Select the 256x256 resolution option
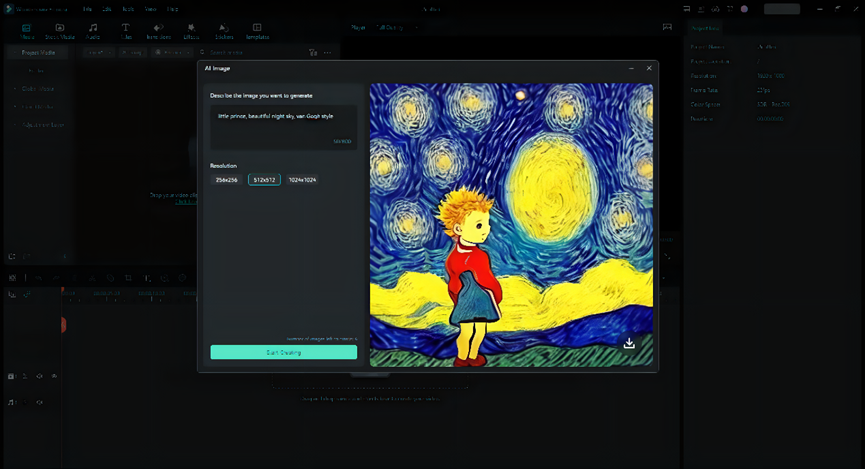Viewport: 865px width, 469px height. [227, 180]
